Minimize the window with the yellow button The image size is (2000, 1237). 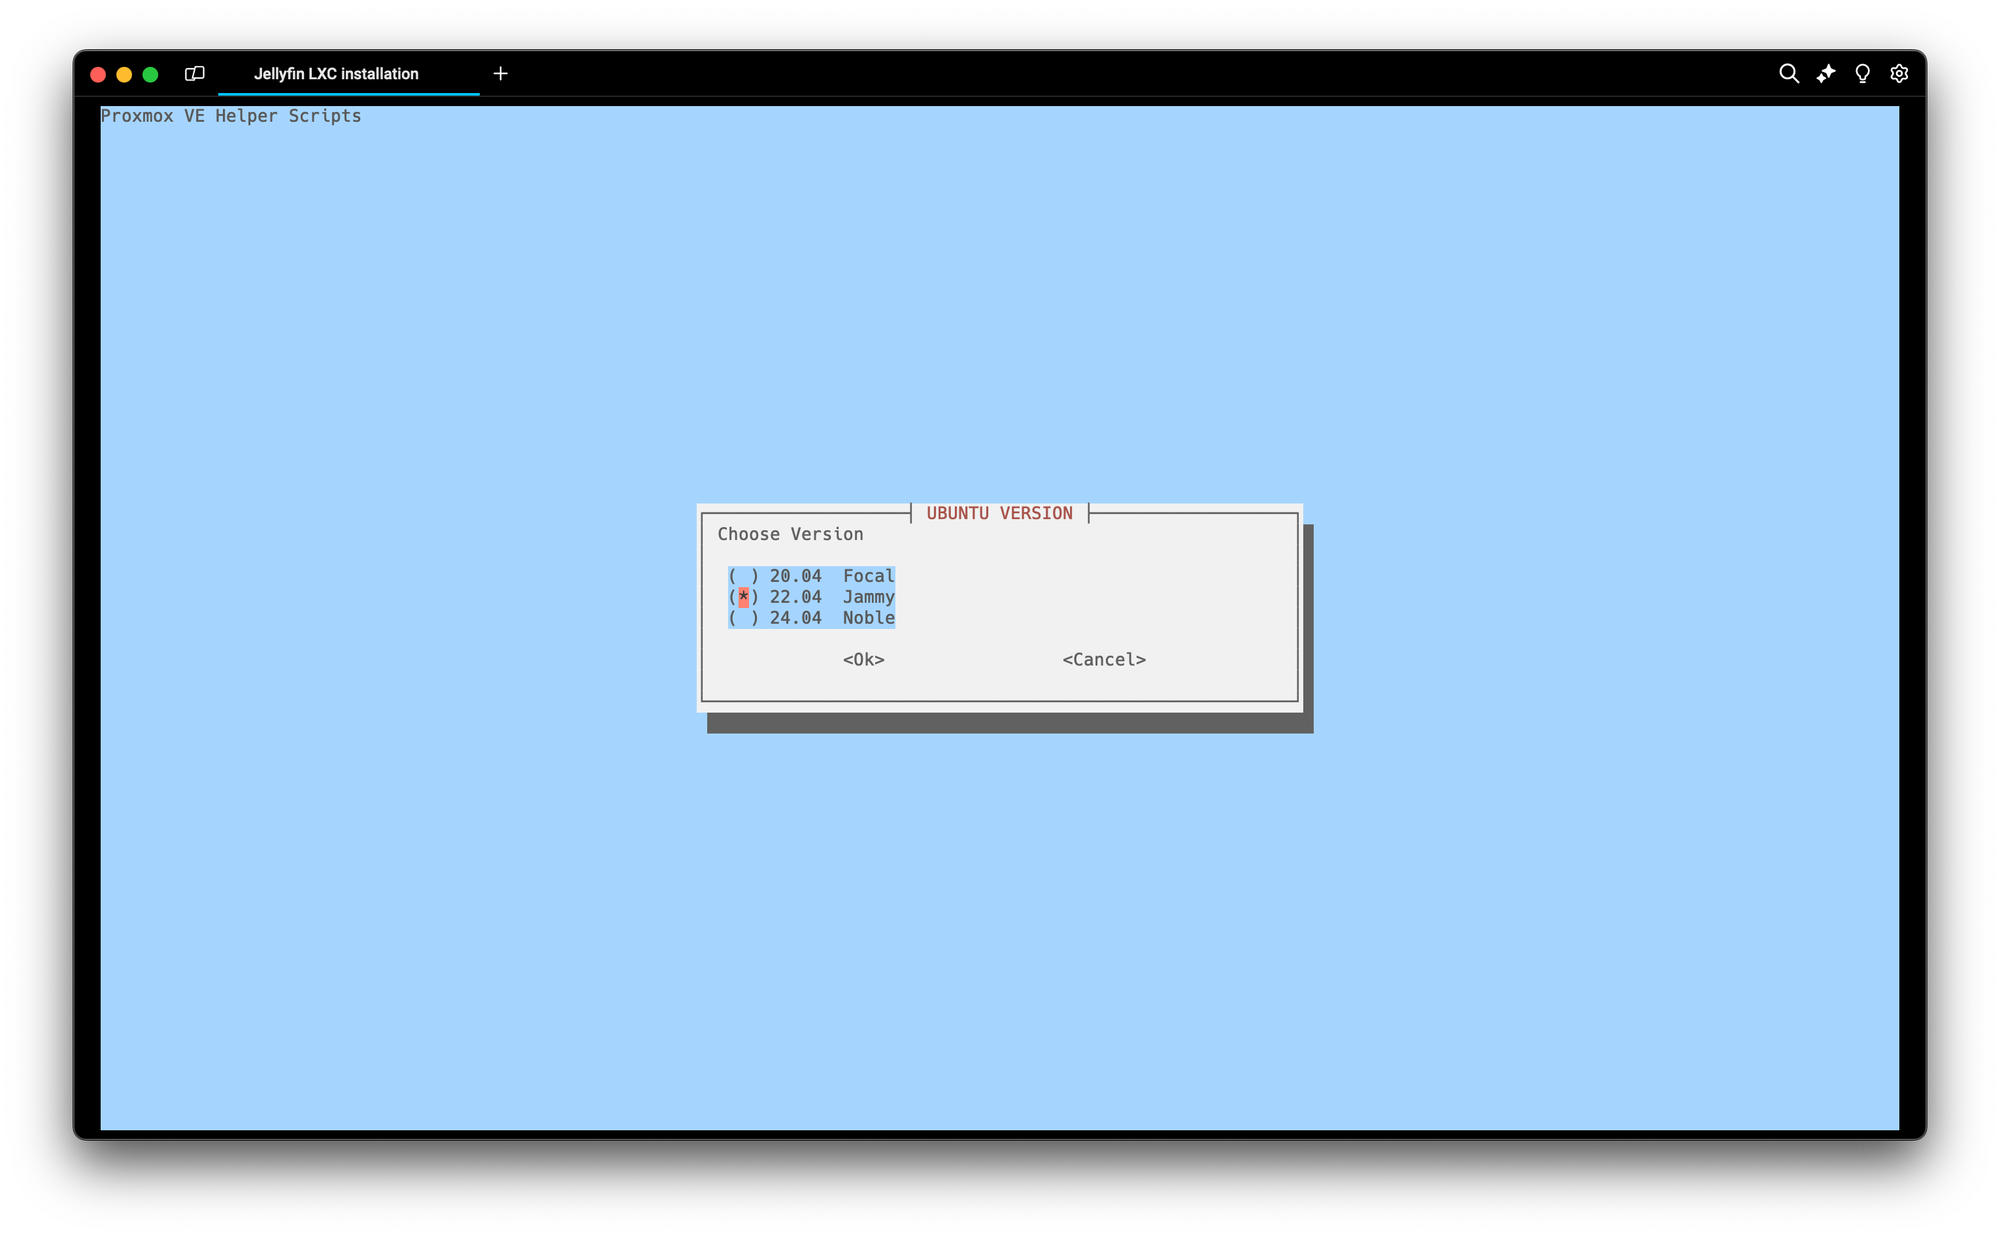click(124, 75)
